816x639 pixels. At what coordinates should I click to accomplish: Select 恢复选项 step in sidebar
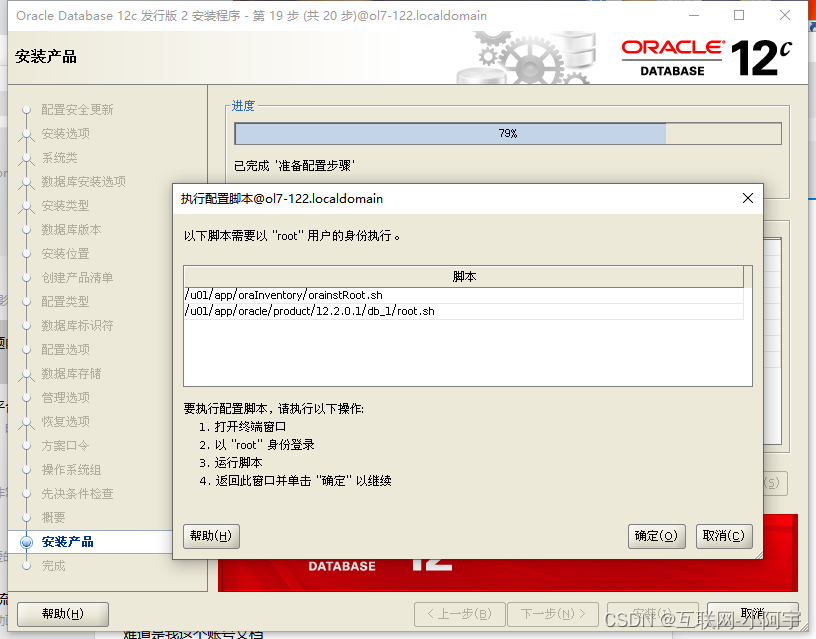click(x=66, y=421)
